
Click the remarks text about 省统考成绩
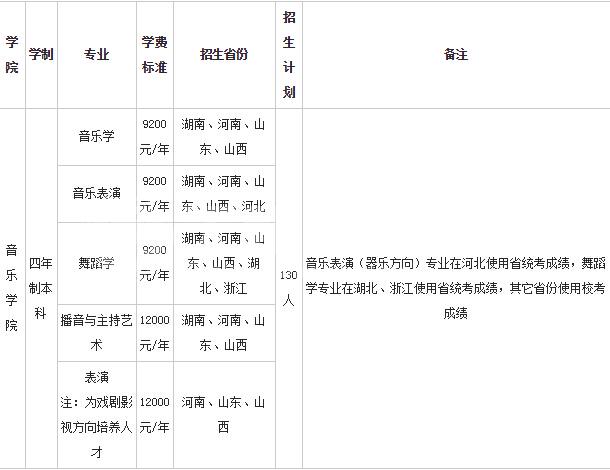pos(456,287)
